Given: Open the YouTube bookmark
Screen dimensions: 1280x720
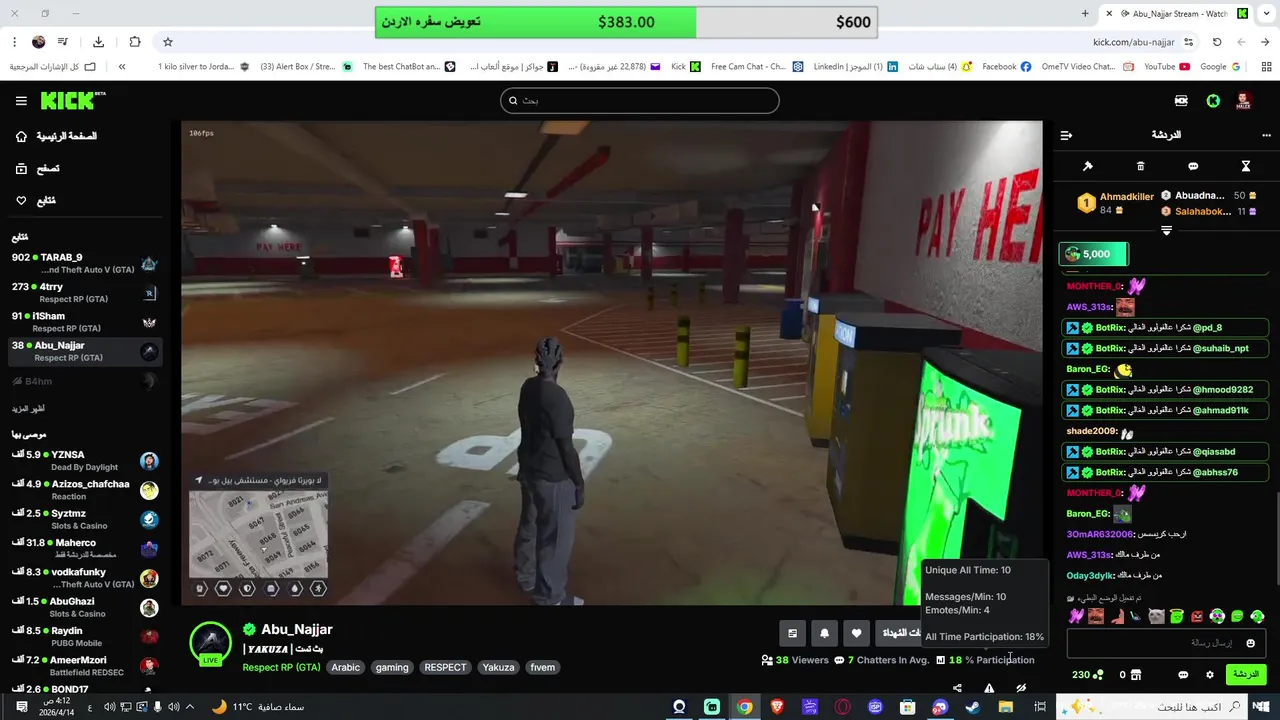Looking at the screenshot, I should click(x=1166, y=66).
